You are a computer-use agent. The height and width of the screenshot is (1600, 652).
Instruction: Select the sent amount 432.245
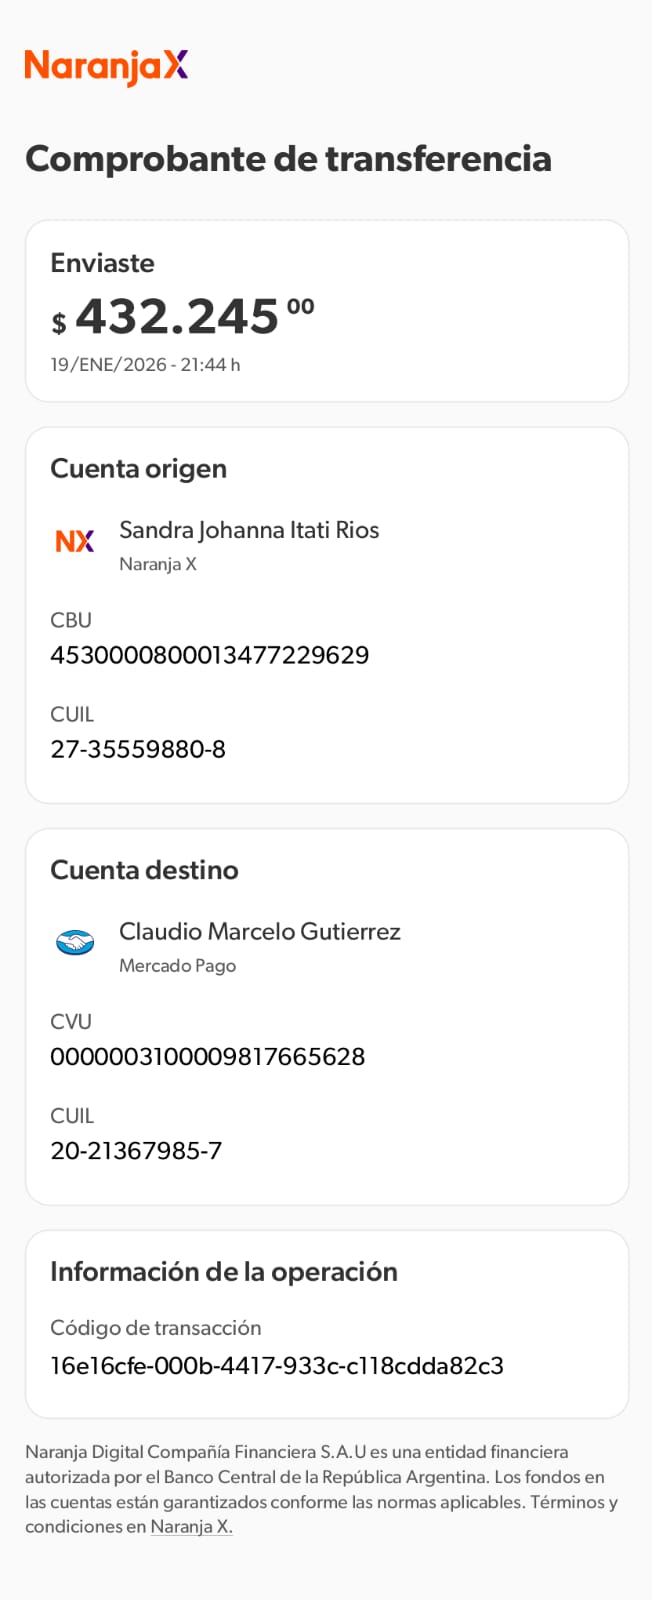pos(177,317)
